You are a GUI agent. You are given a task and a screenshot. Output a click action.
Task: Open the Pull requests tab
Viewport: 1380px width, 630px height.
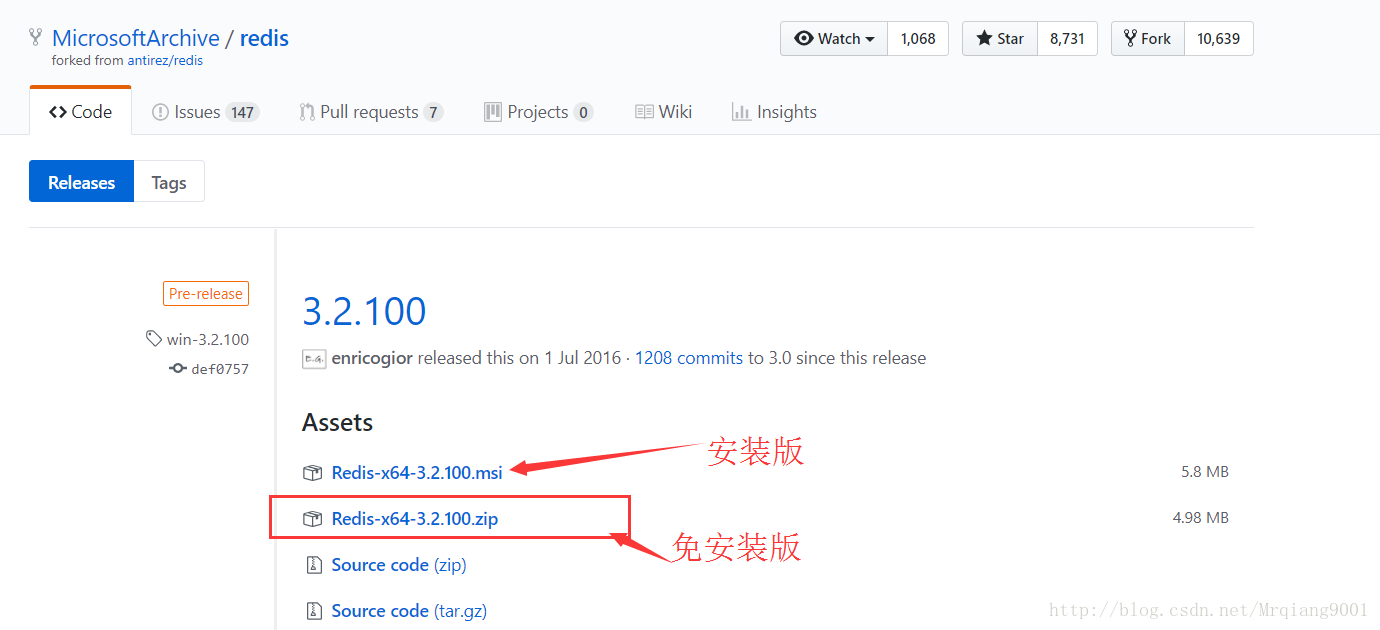tap(371, 112)
